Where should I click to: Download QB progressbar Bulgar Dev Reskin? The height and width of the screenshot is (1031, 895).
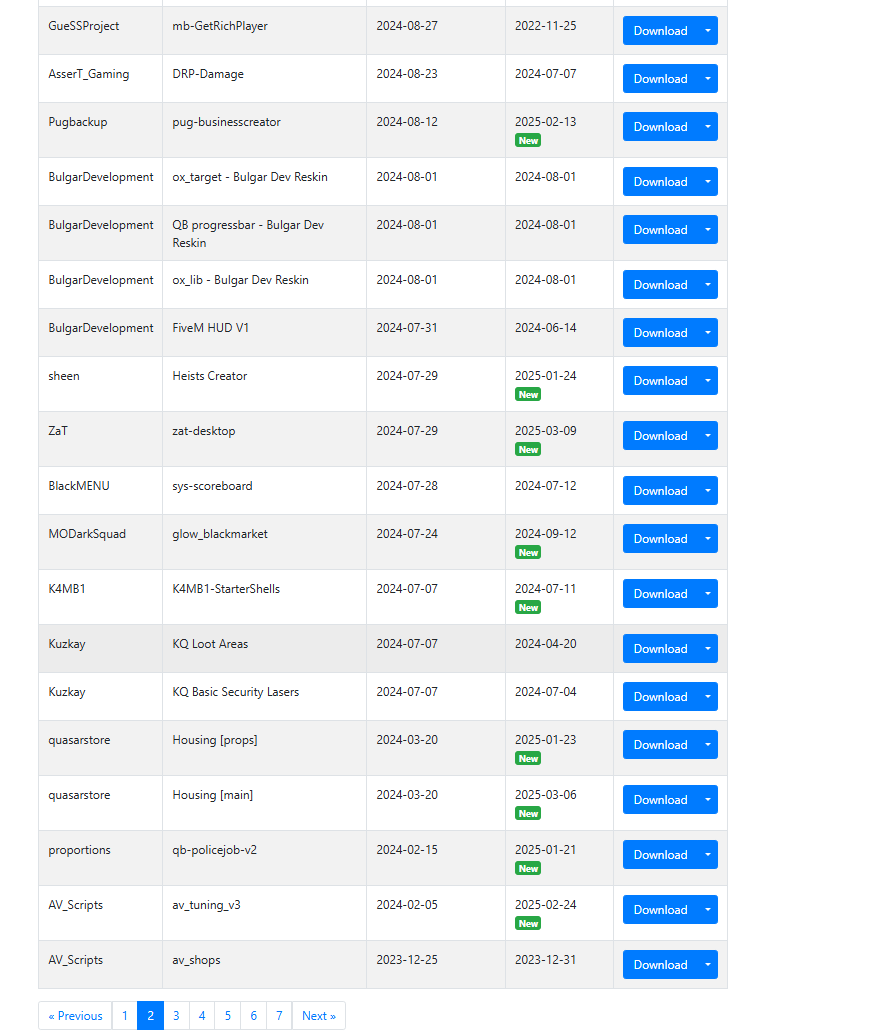660,230
